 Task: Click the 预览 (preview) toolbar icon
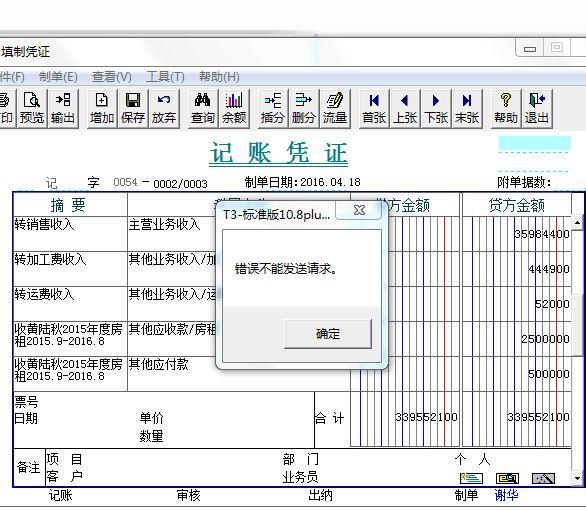(32, 108)
